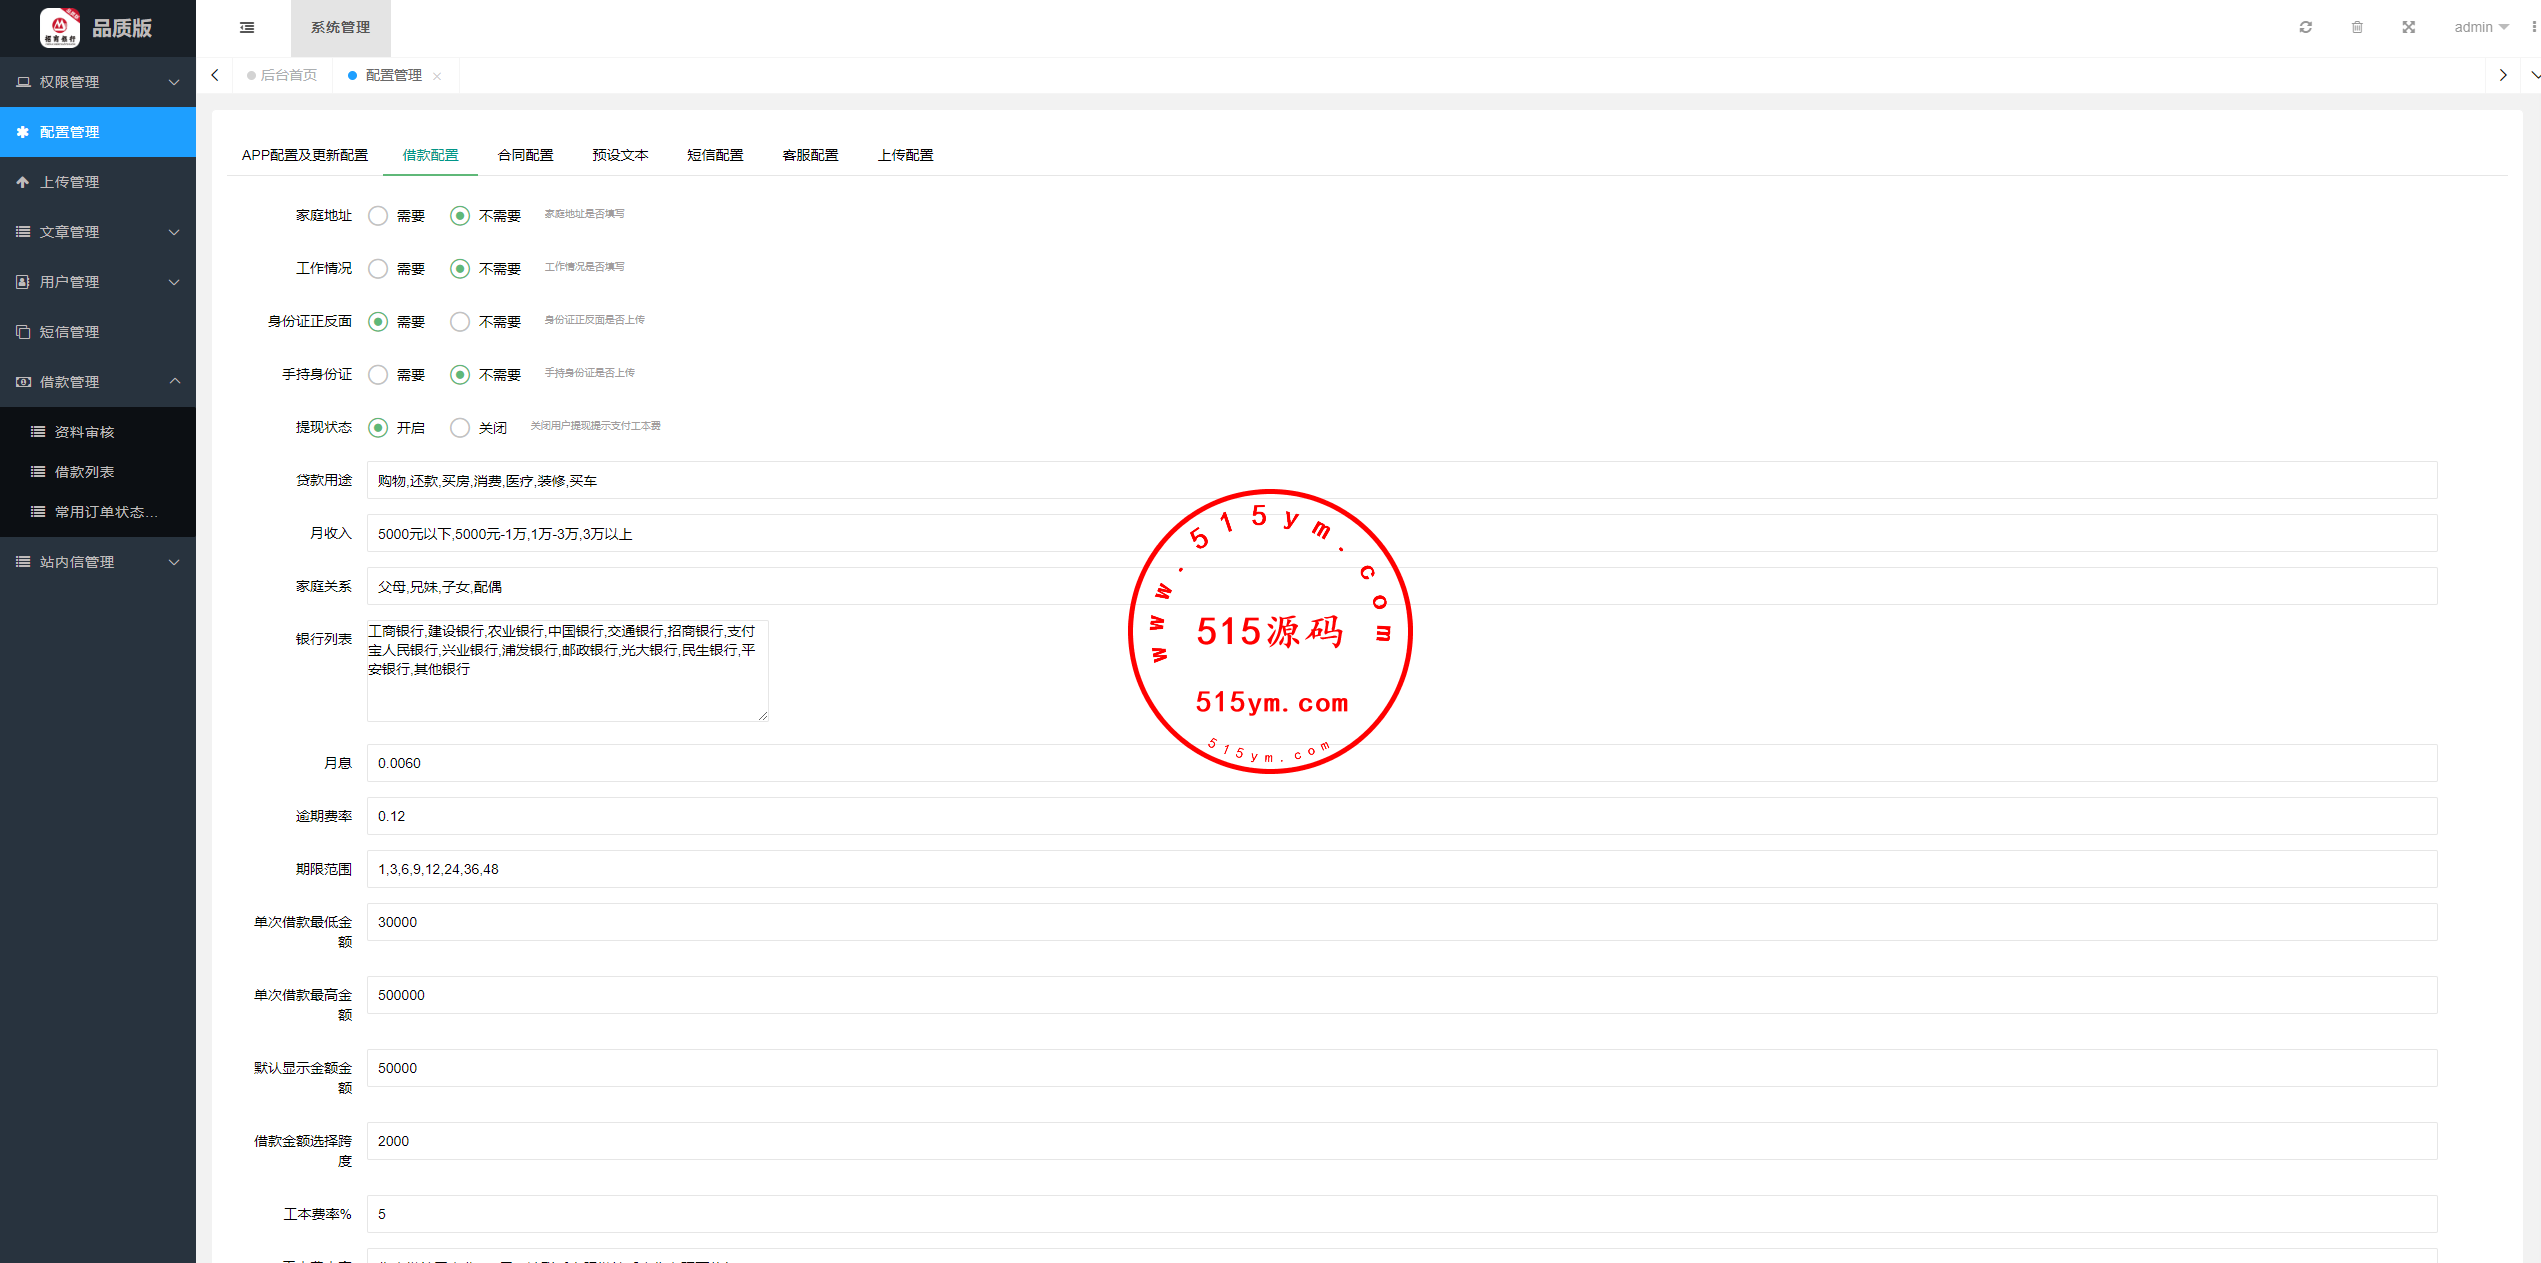Select 不需要 for 身份证正反面
The image size is (2541, 1263).
[x=460, y=322]
